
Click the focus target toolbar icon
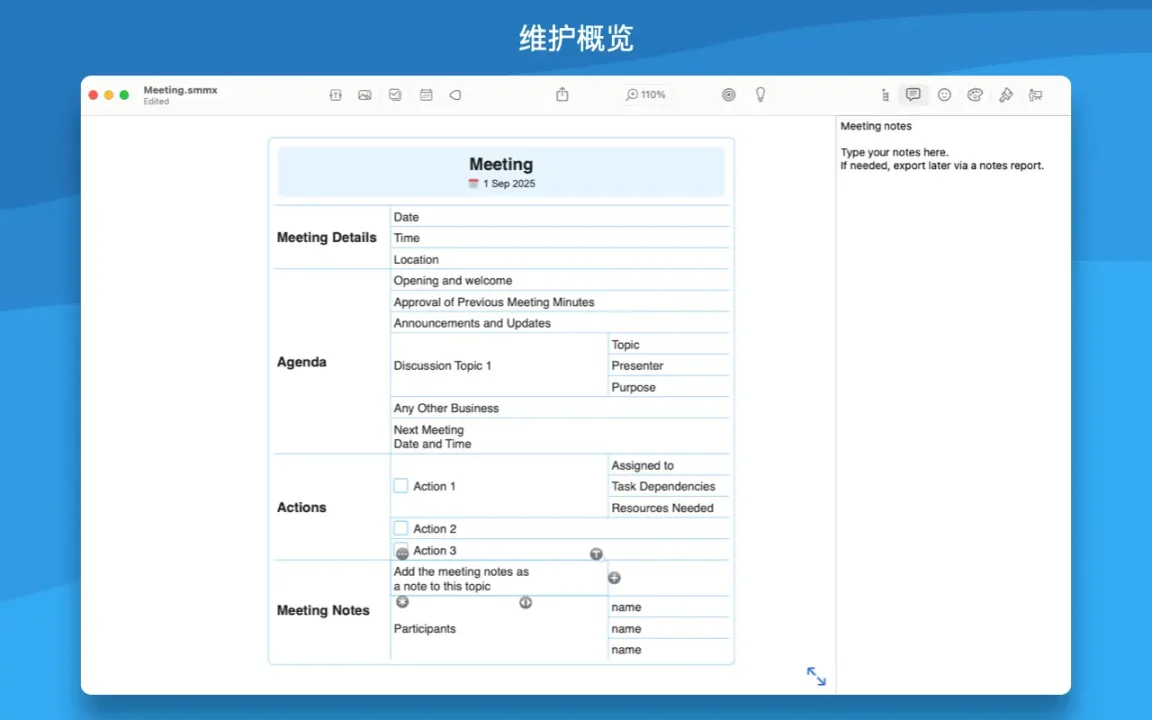tap(728, 95)
